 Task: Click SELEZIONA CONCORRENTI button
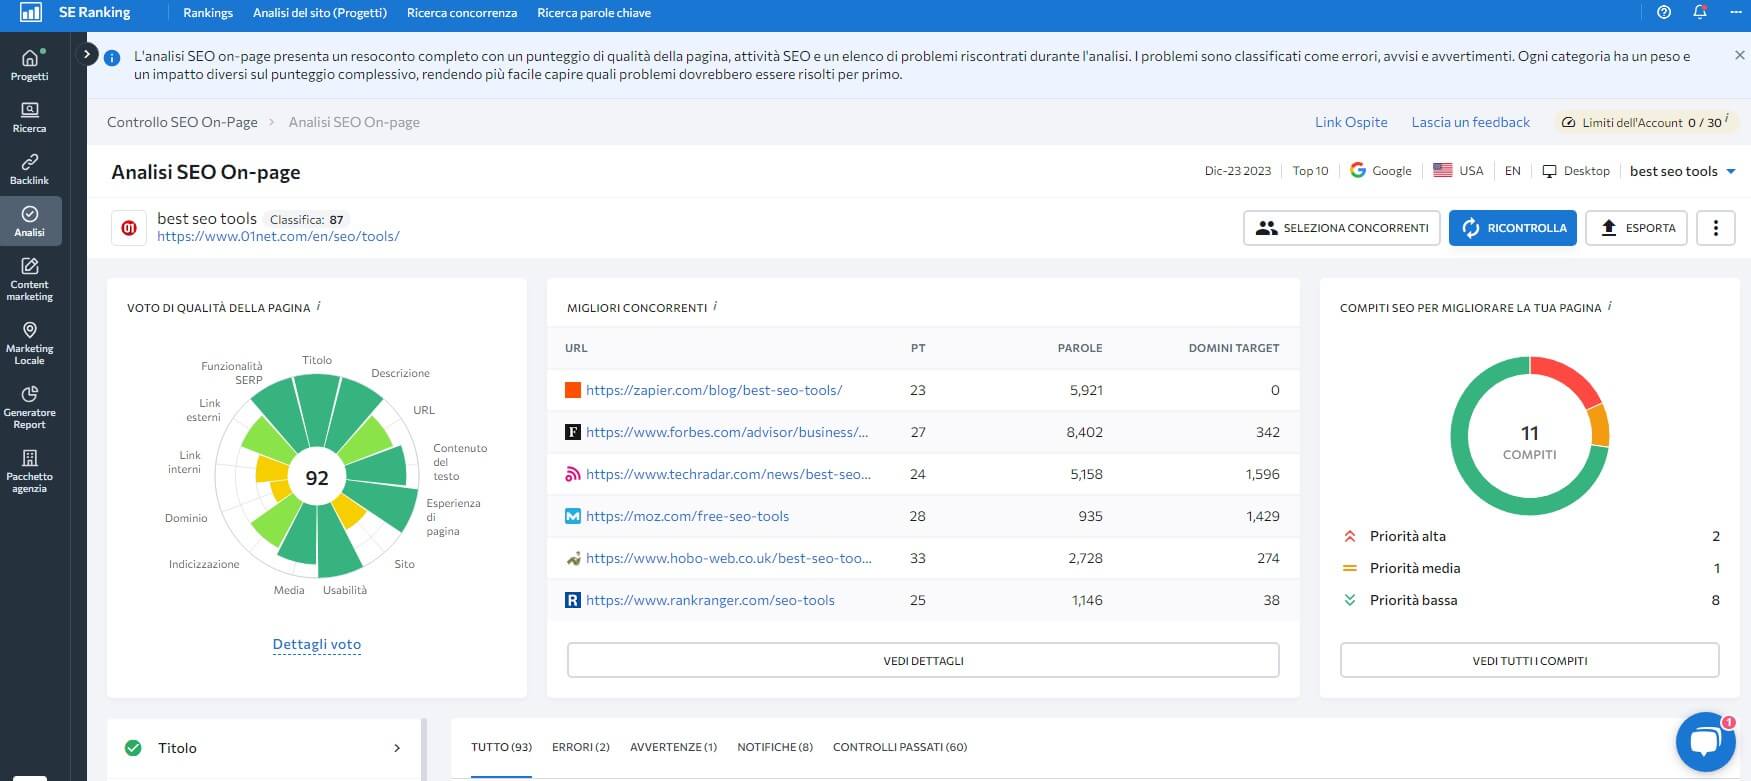pyautogui.click(x=1342, y=228)
